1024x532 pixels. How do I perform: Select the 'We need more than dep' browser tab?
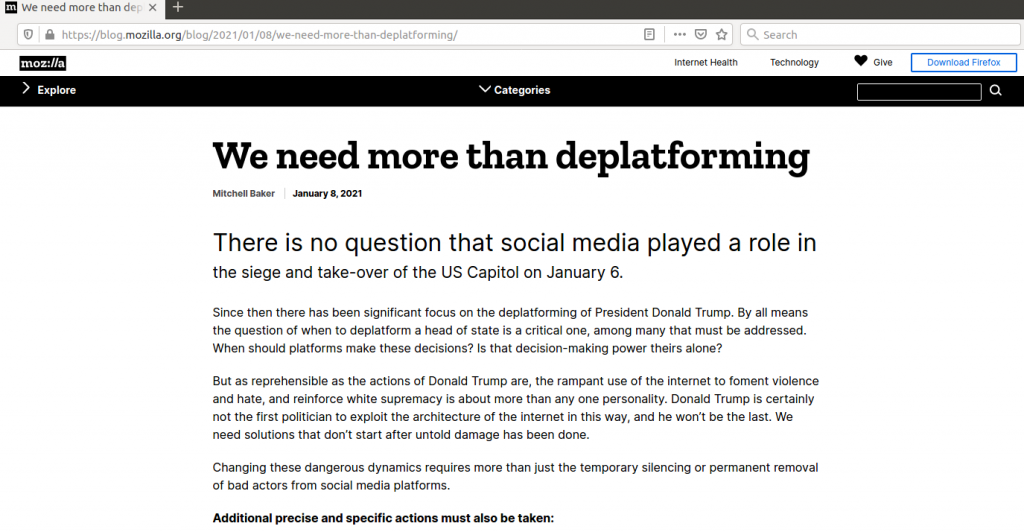coord(82,8)
